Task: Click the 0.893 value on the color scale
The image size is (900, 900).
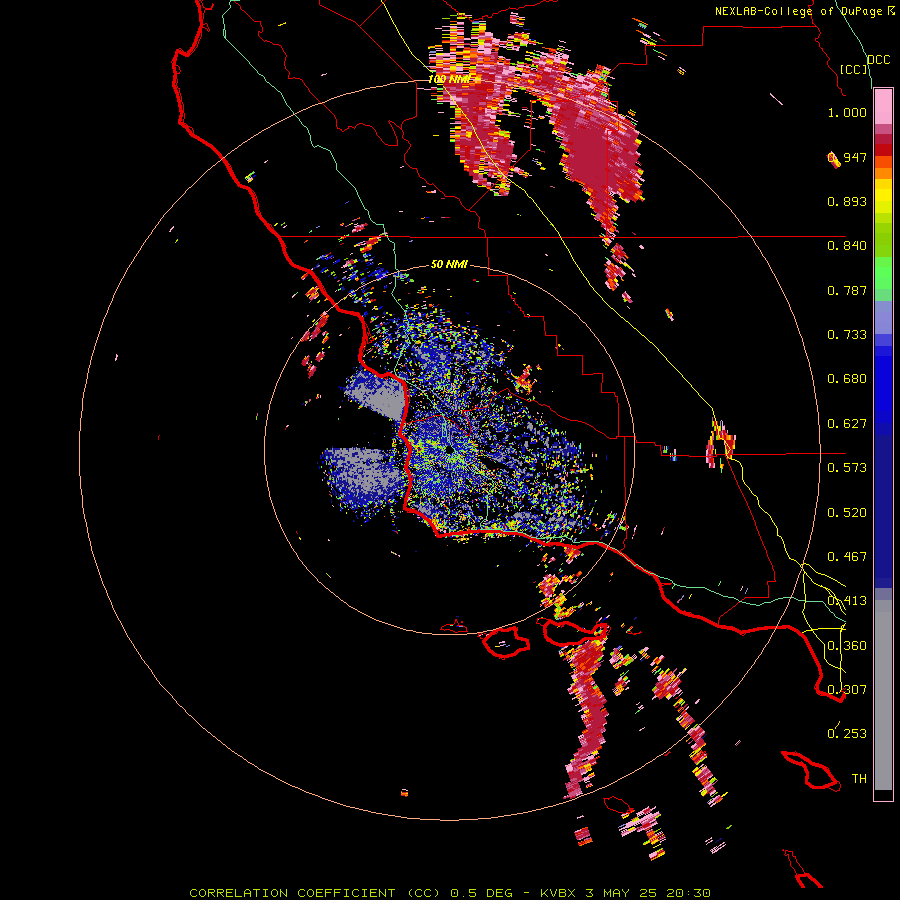Action: point(847,201)
